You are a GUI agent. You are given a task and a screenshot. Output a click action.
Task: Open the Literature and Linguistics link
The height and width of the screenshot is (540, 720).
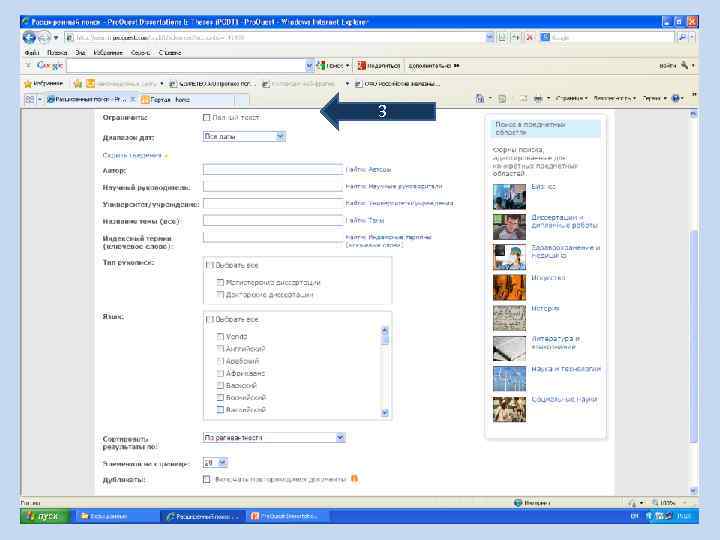[555, 343]
